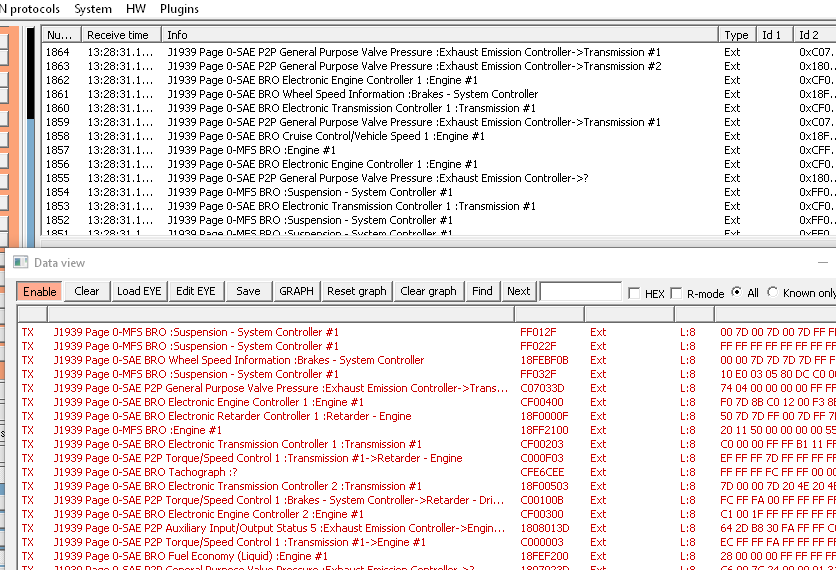
Task: Select message row 1853 Electronic Transmission Controller
Action: pos(439,206)
